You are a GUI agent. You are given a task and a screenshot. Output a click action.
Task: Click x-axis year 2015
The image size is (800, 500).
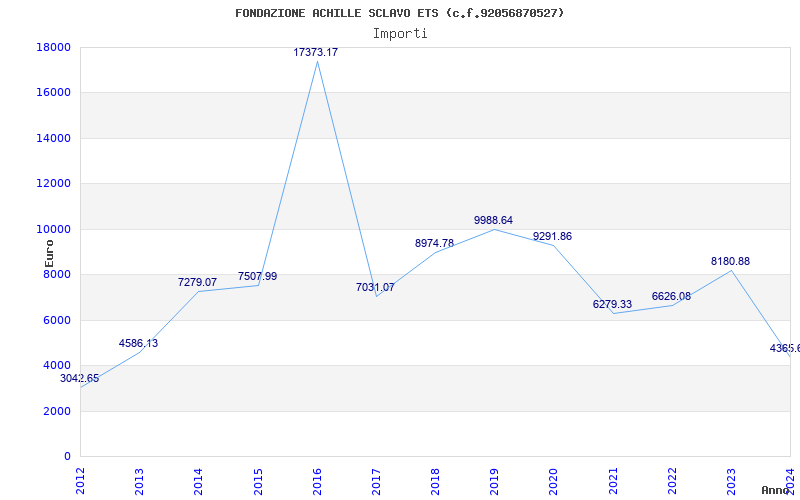(258, 481)
